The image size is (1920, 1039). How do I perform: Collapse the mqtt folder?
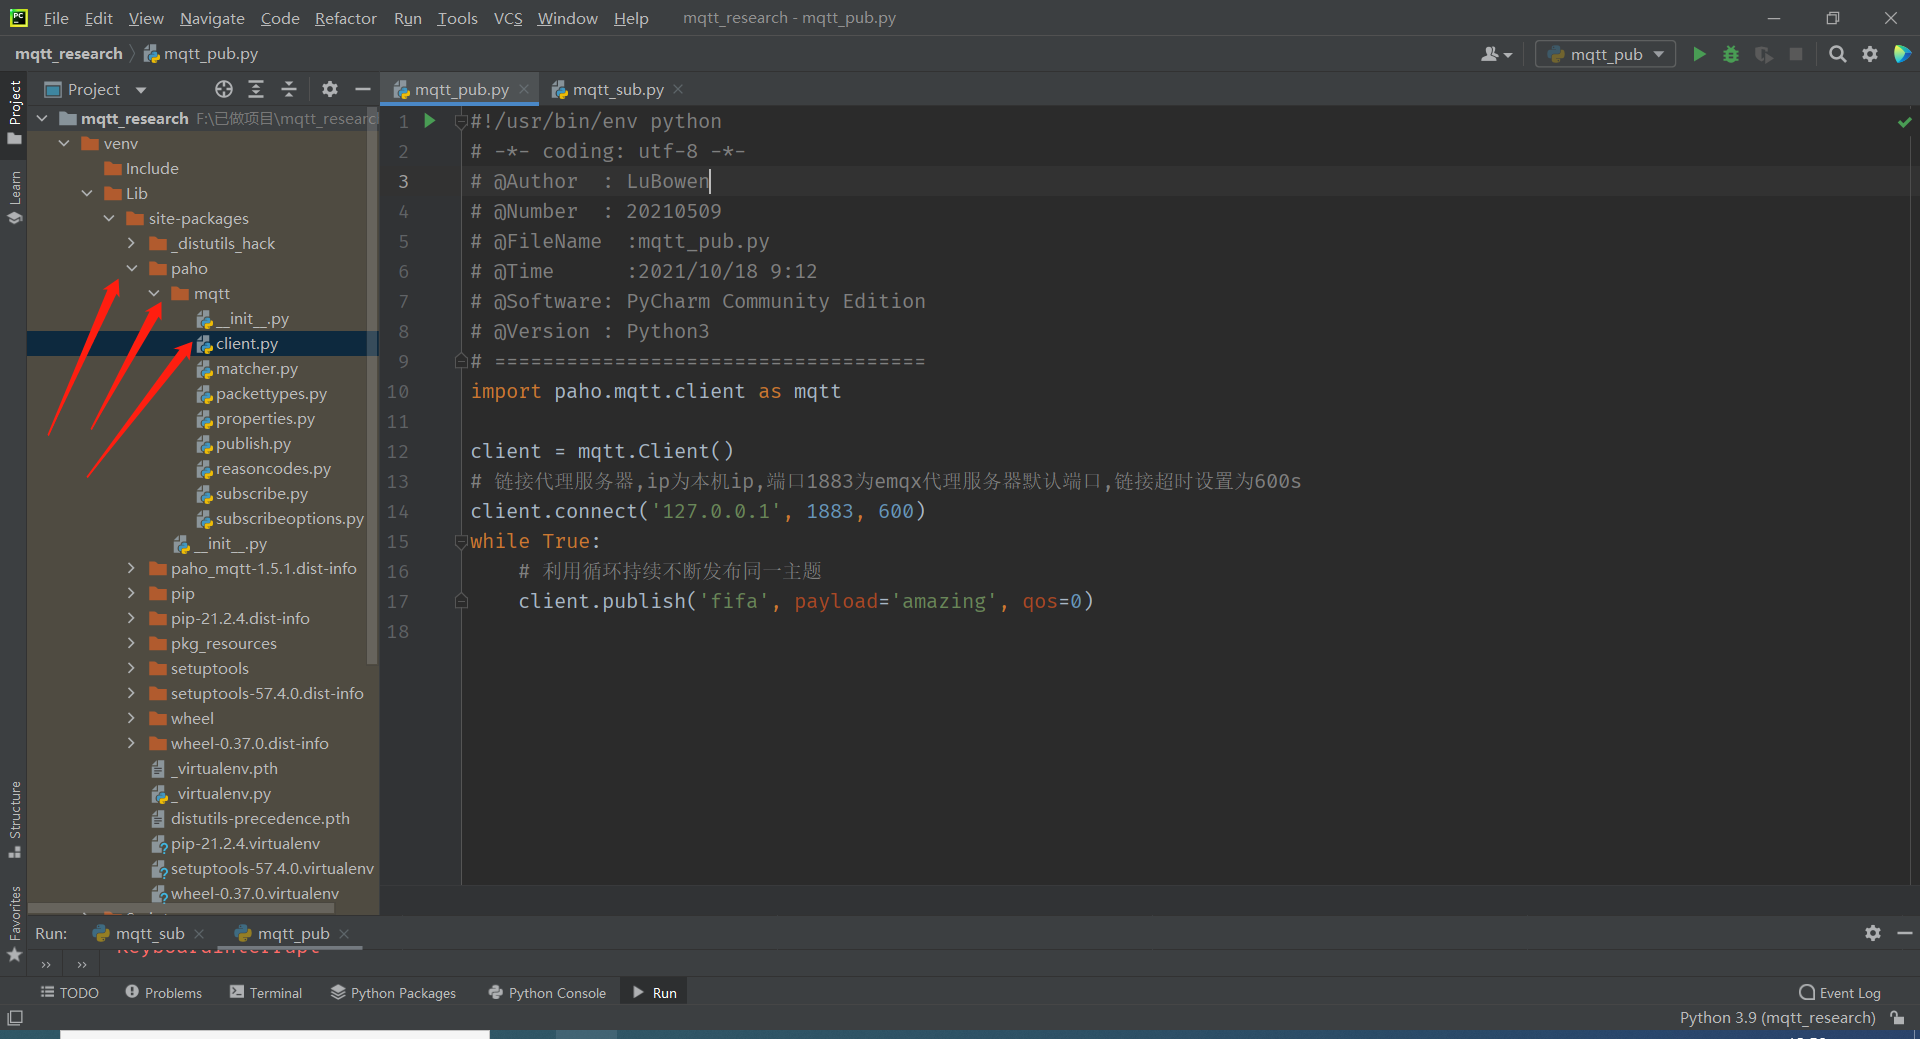pos(154,293)
